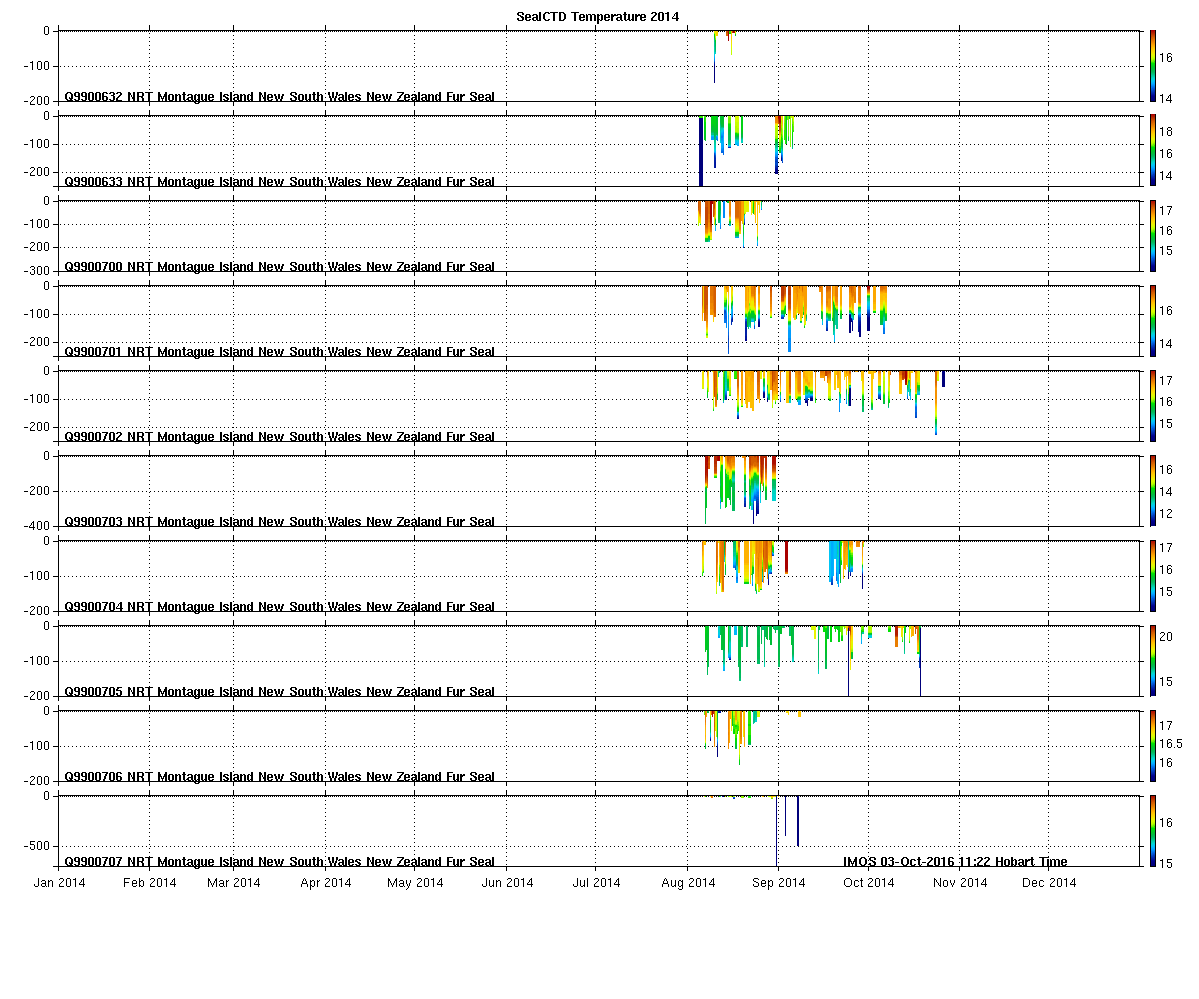Image resolution: width=1199 pixels, height=999 pixels.
Task: Click the Q9900701 Montague Island panel label
Action: [279, 351]
